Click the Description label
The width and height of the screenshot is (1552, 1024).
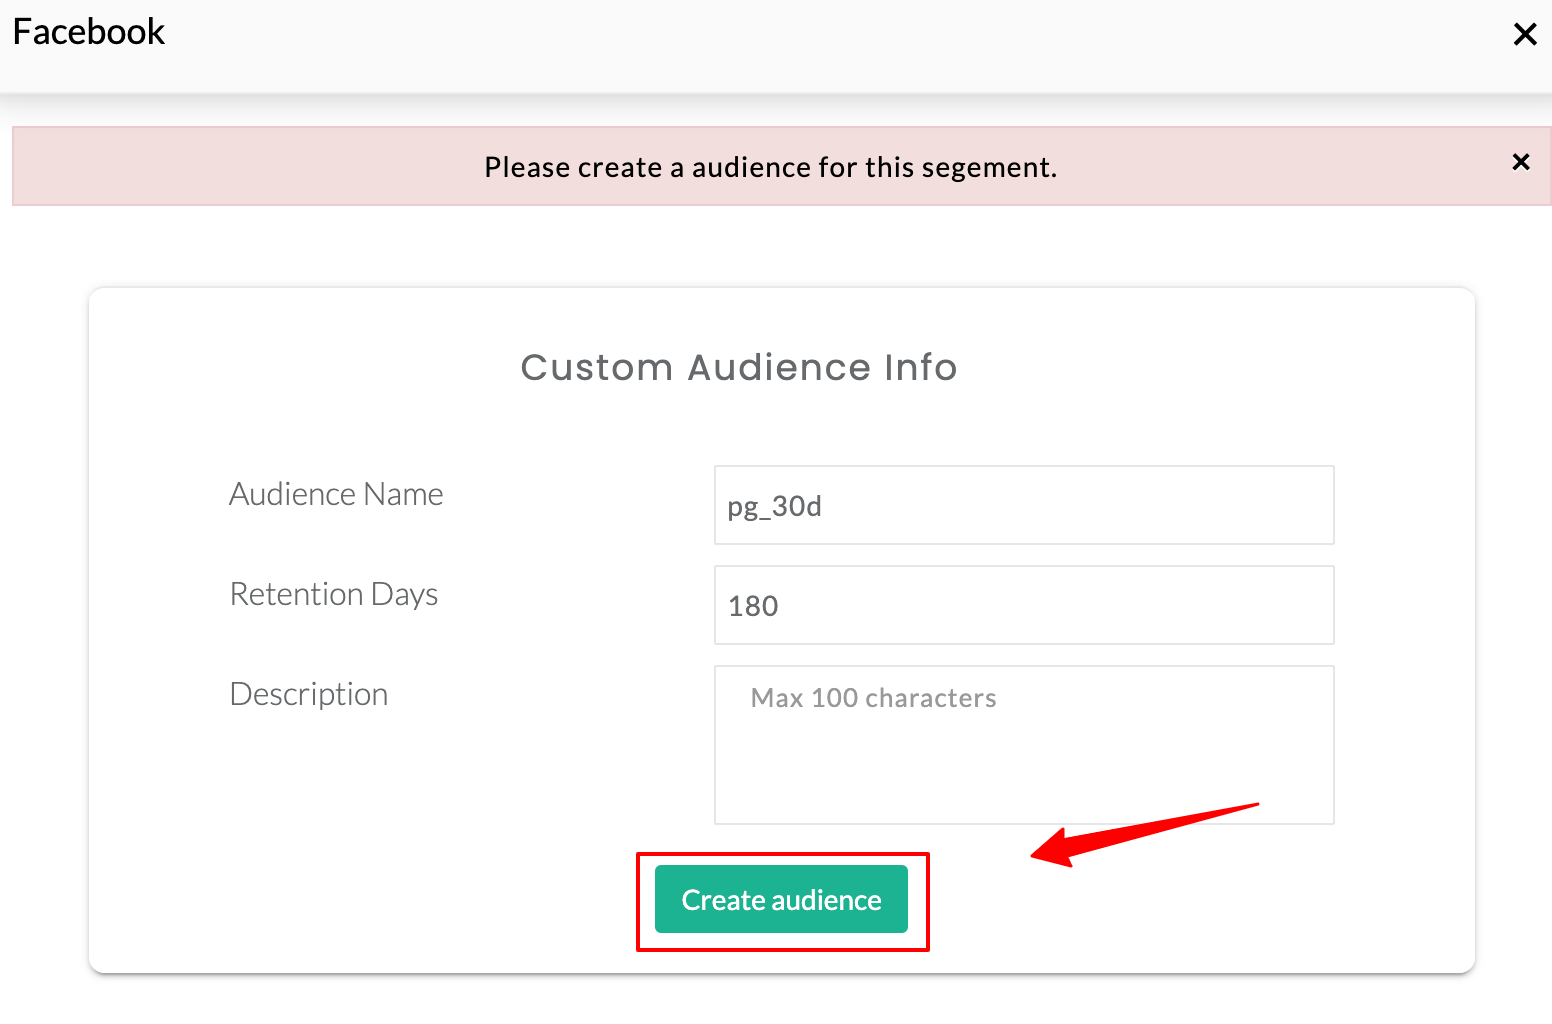tap(308, 693)
